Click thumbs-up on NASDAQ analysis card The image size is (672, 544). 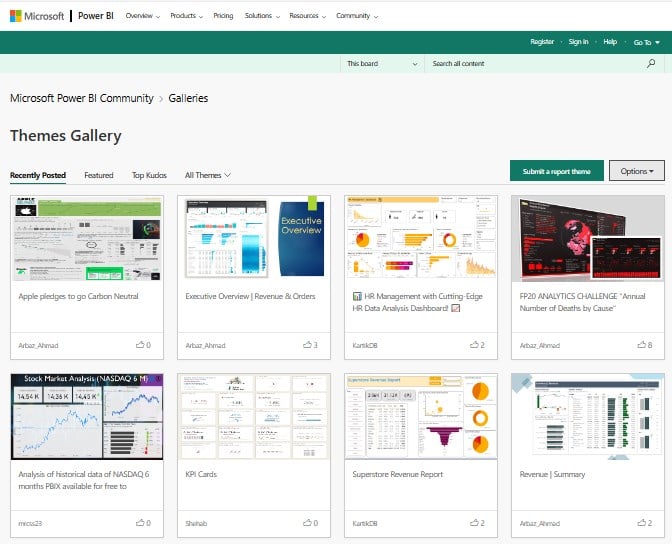pos(140,523)
